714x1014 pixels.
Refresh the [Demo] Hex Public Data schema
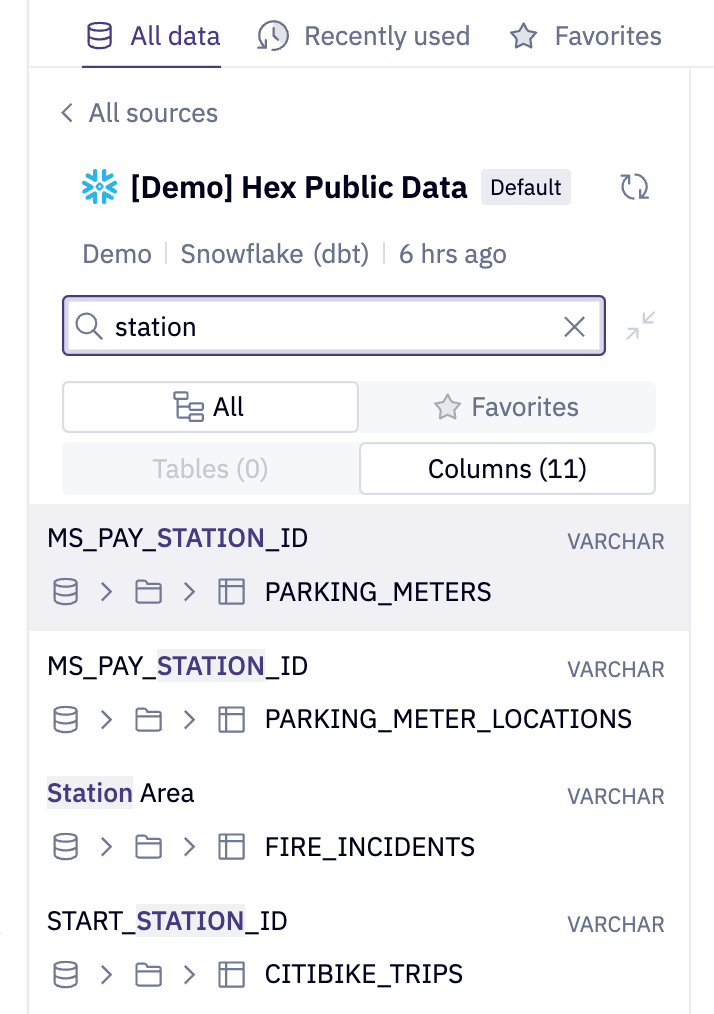[635, 187]
